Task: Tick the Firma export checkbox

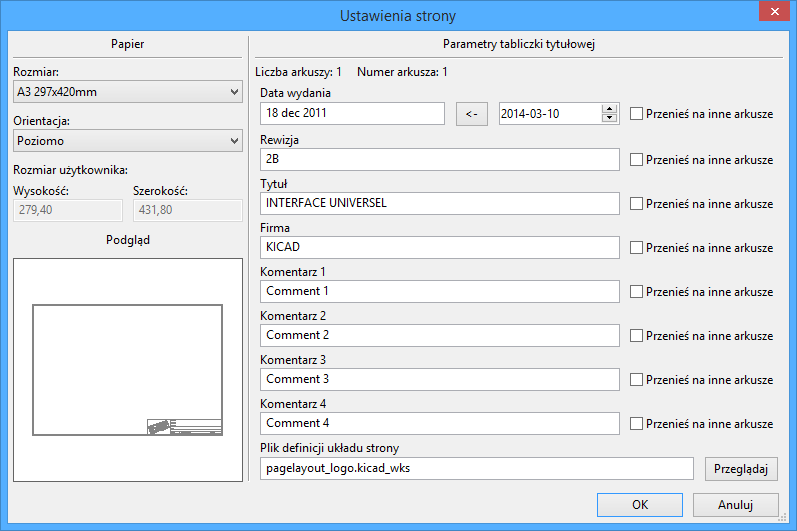Action: click(637, 247)
